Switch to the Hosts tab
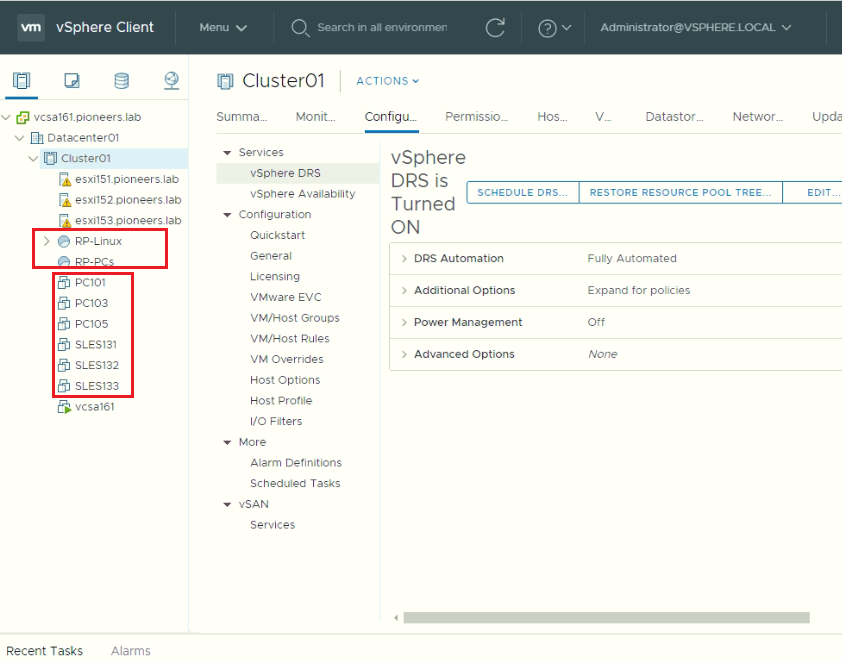Screen dimensions: 842x661 pos(552,117)
